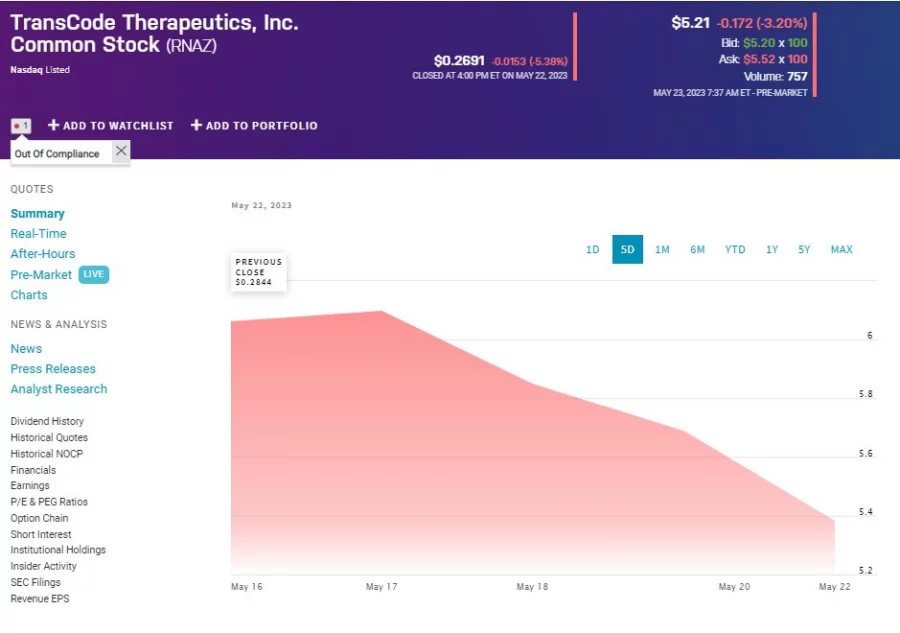Open Analyst Research
Image resolution: width=900 pixels, height=633 pixels.
(x=58, y=388)
